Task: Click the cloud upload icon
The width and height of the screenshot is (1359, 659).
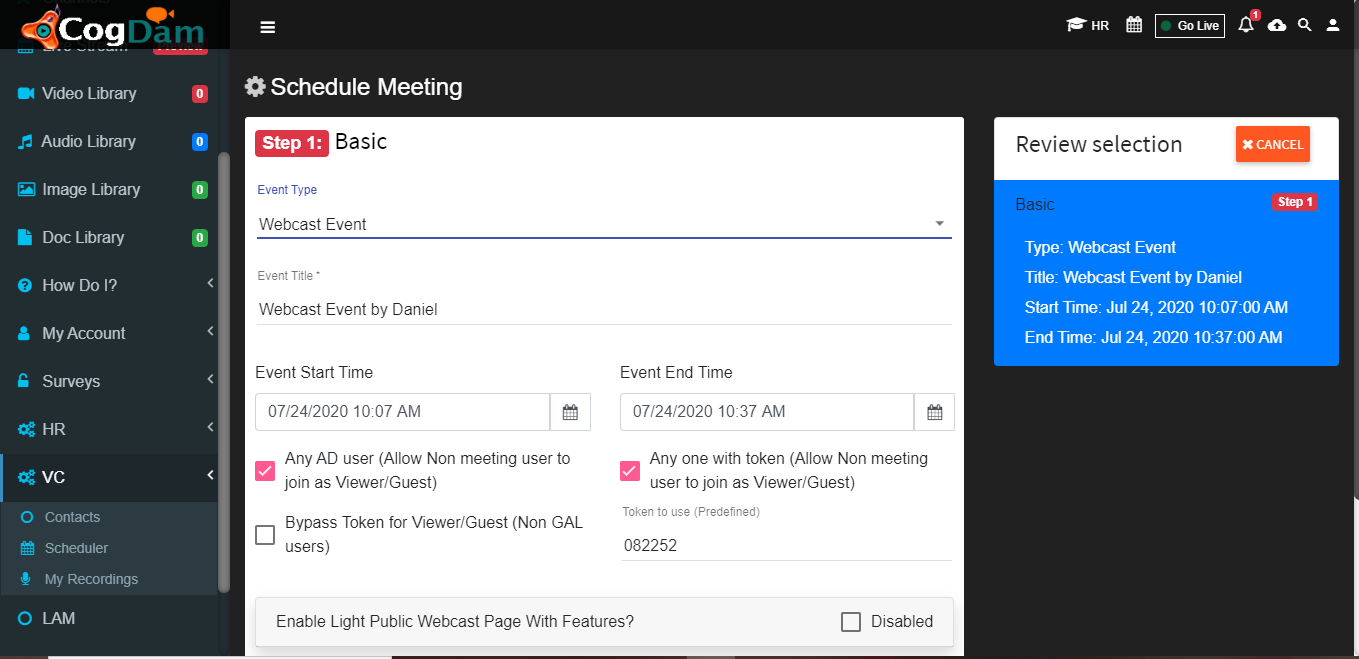Action: pos(1277,25)
